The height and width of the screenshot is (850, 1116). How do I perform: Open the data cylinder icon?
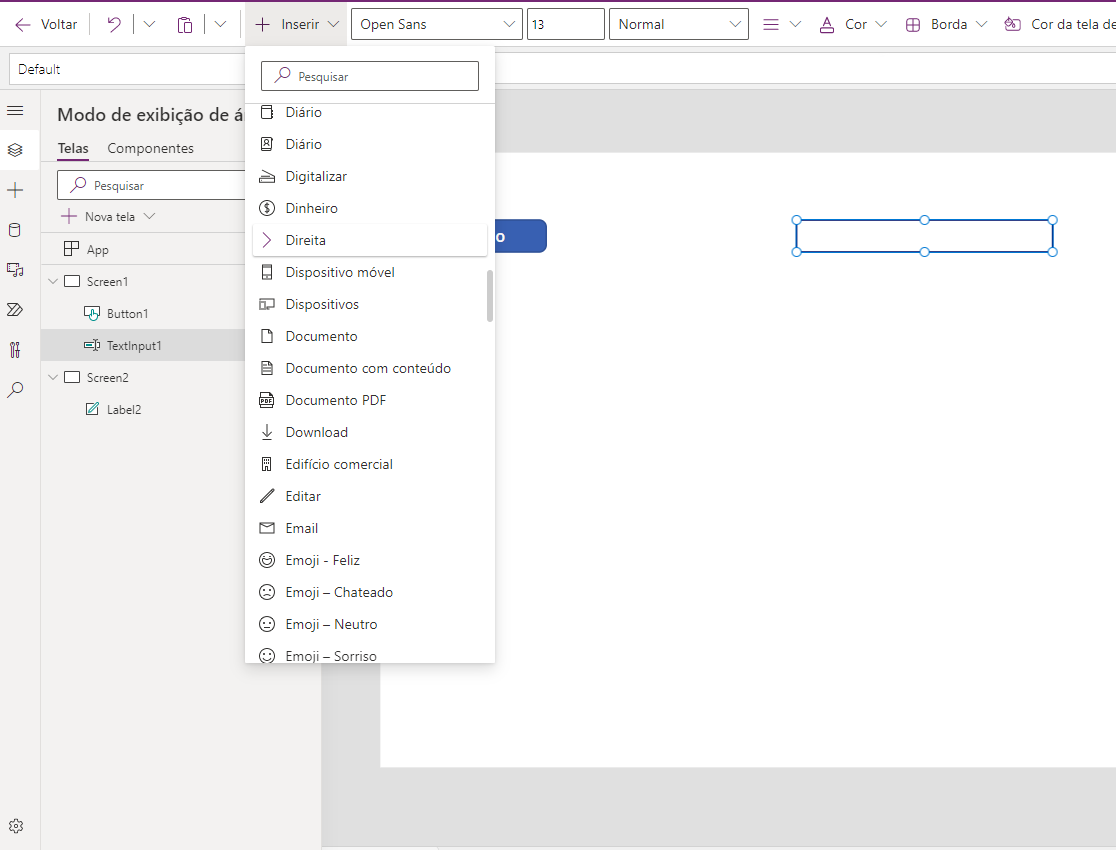tap(15, 230)
